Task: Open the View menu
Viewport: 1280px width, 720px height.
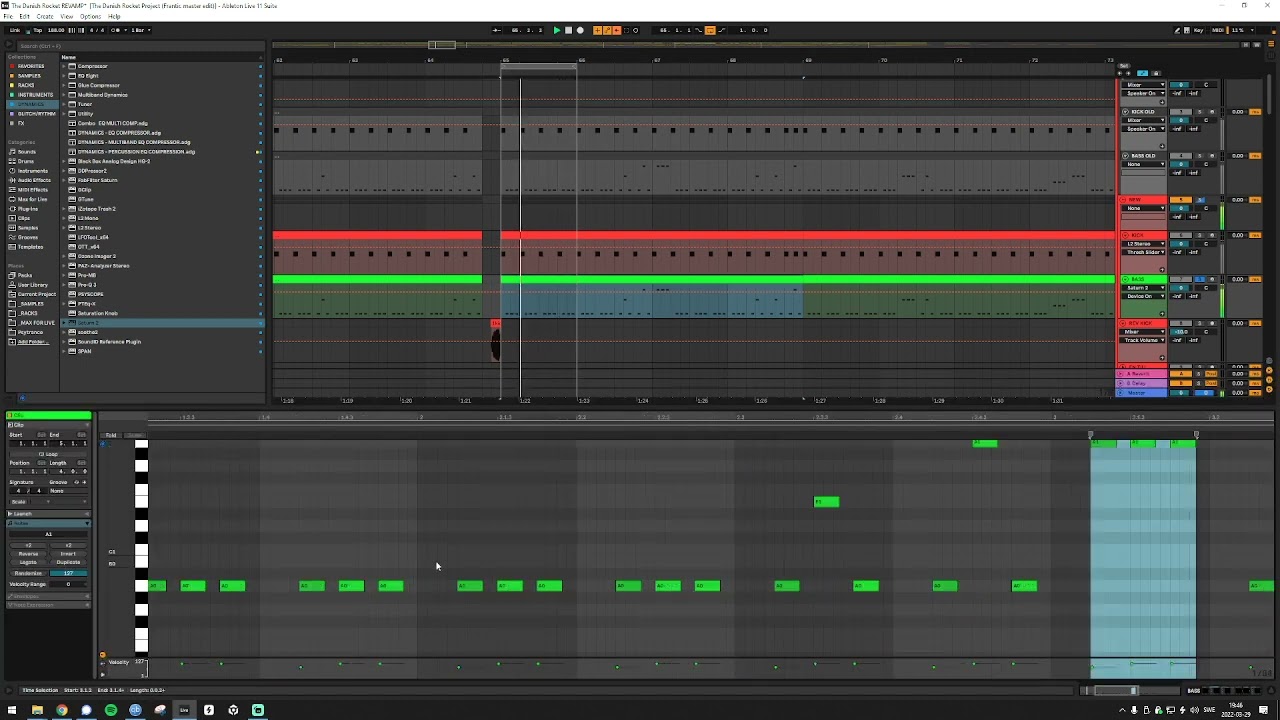Action: (x=67, y=17)
